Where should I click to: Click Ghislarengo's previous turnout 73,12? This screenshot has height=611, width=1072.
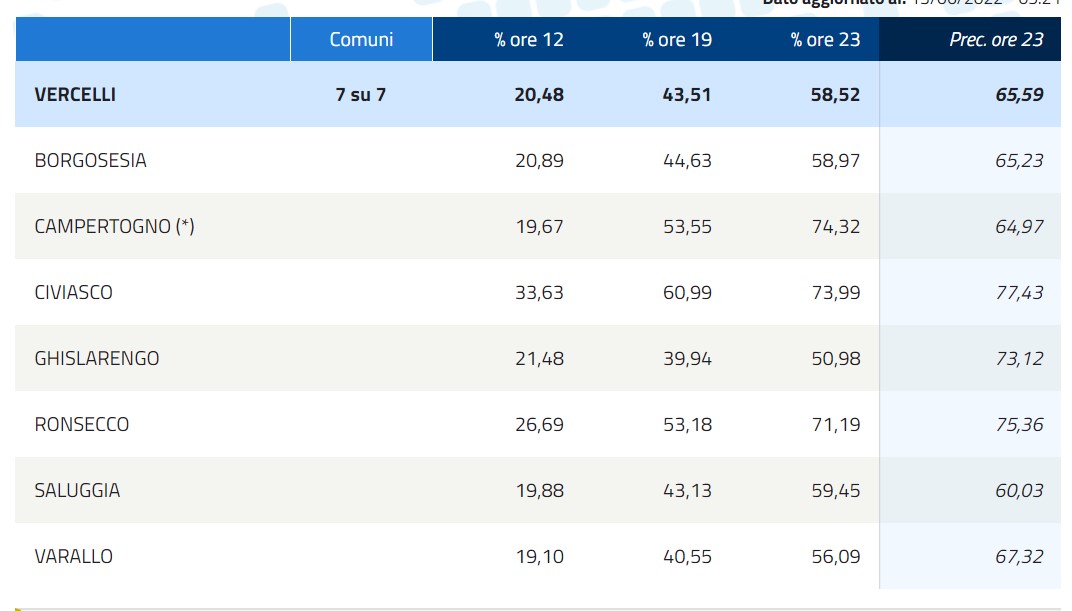(x=1019, y=359)
